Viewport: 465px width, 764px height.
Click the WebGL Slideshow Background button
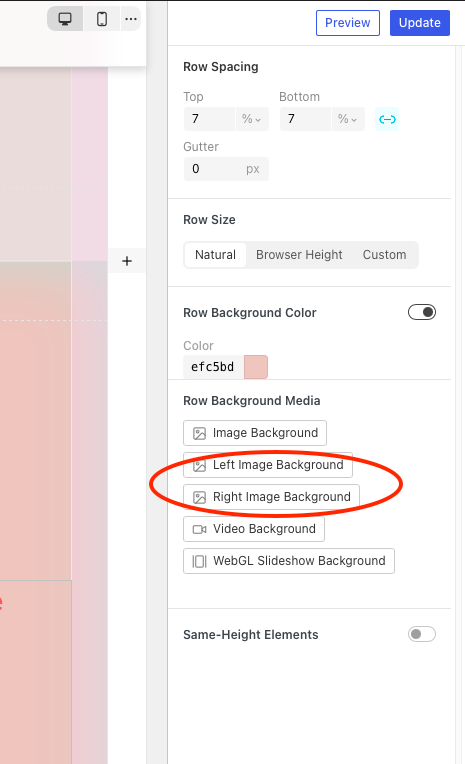(x=289, y=561)
